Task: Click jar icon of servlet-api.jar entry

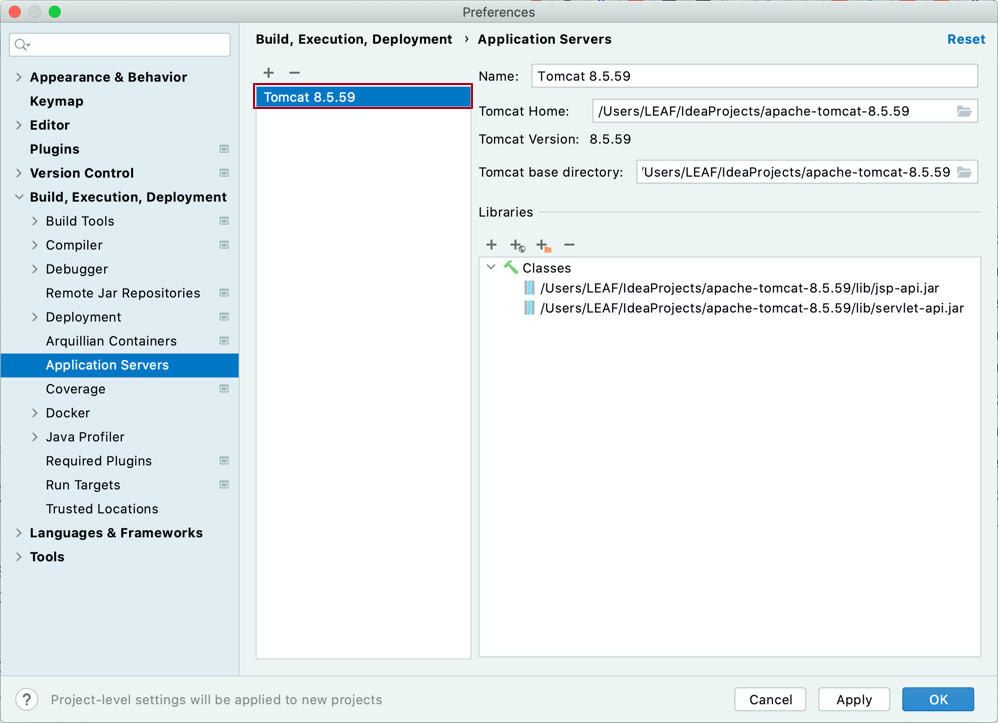Action: tap(529, 308)
